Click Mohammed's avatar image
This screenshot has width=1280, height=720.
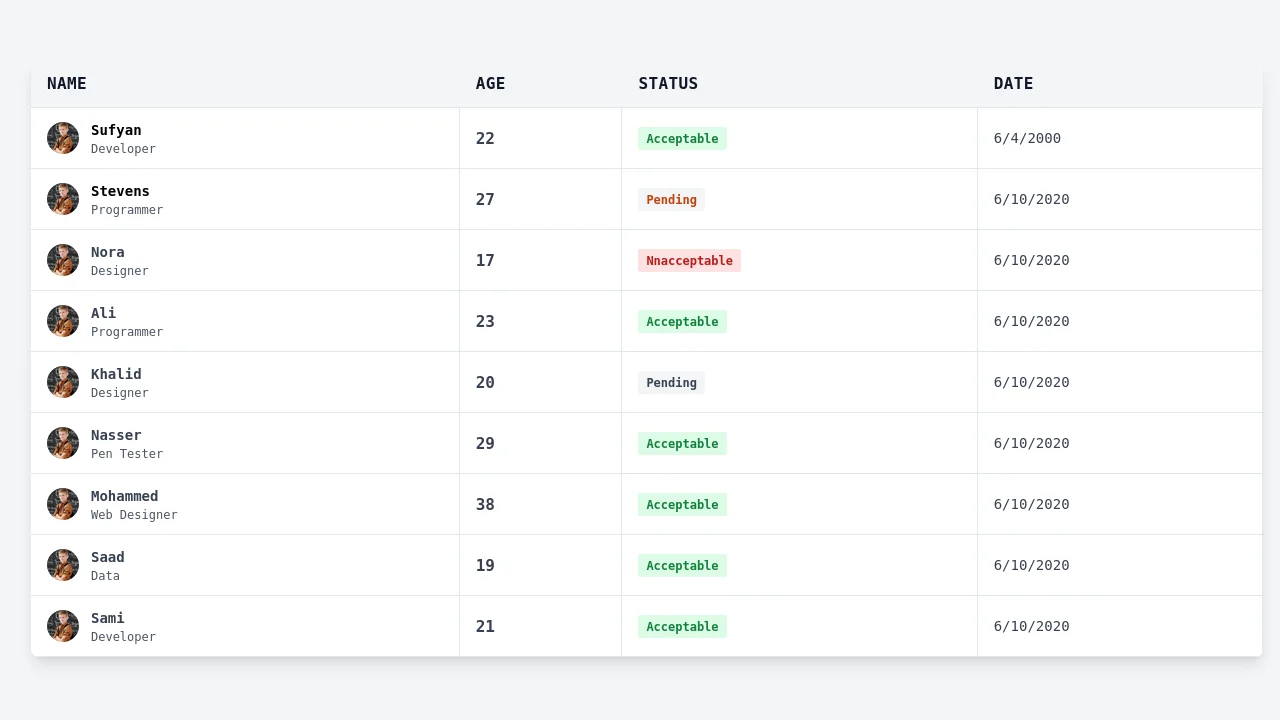[x=63, y=504]
